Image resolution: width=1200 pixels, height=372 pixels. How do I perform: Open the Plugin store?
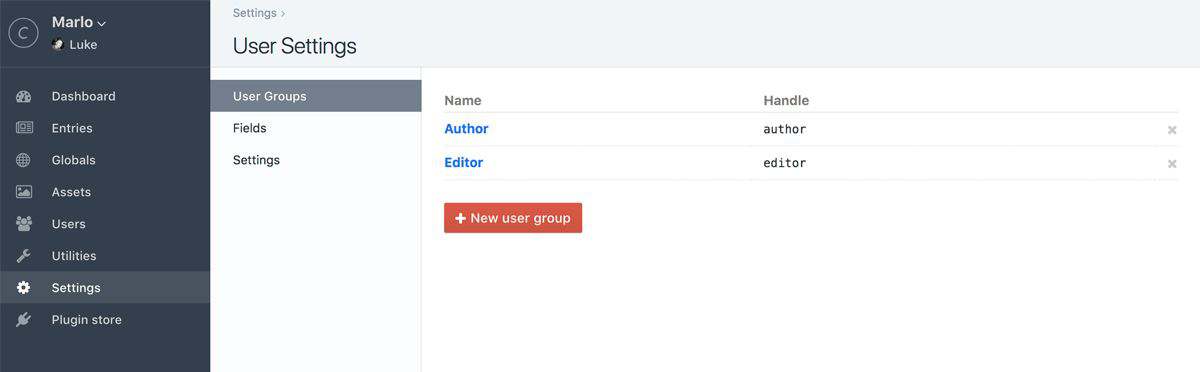105,320
